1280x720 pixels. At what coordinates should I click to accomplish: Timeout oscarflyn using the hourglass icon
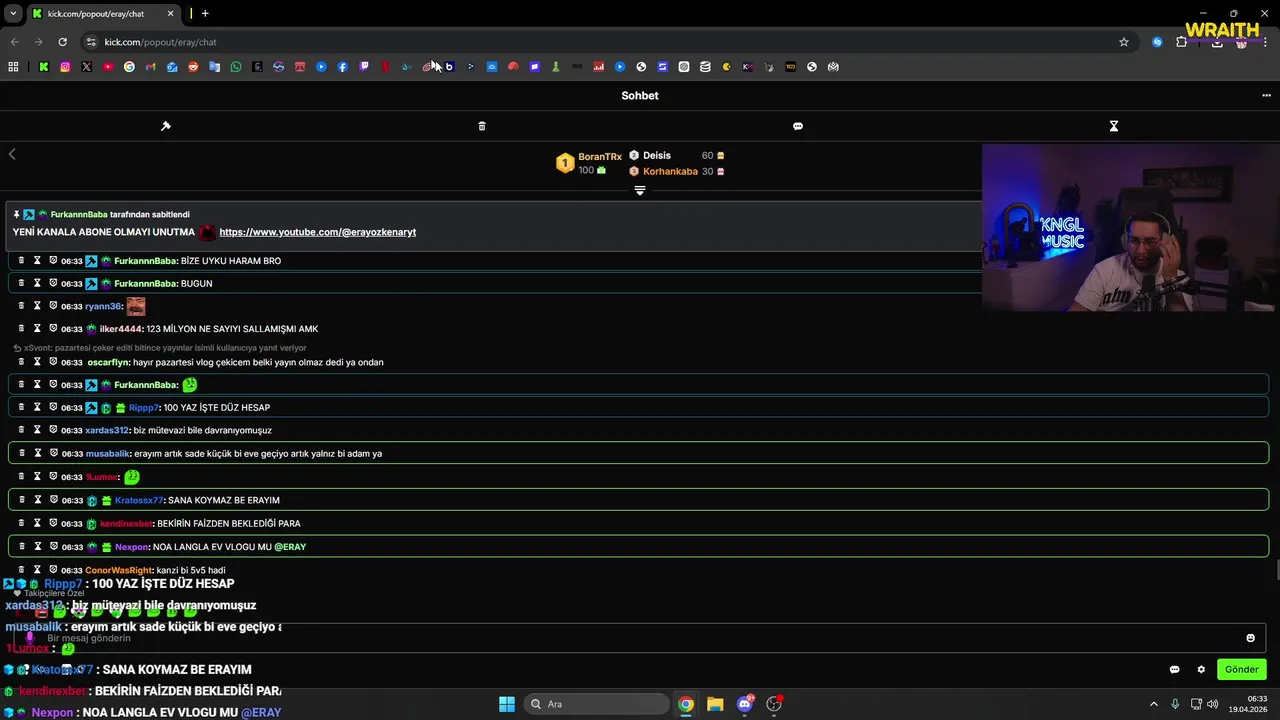[x=37, y=362]
